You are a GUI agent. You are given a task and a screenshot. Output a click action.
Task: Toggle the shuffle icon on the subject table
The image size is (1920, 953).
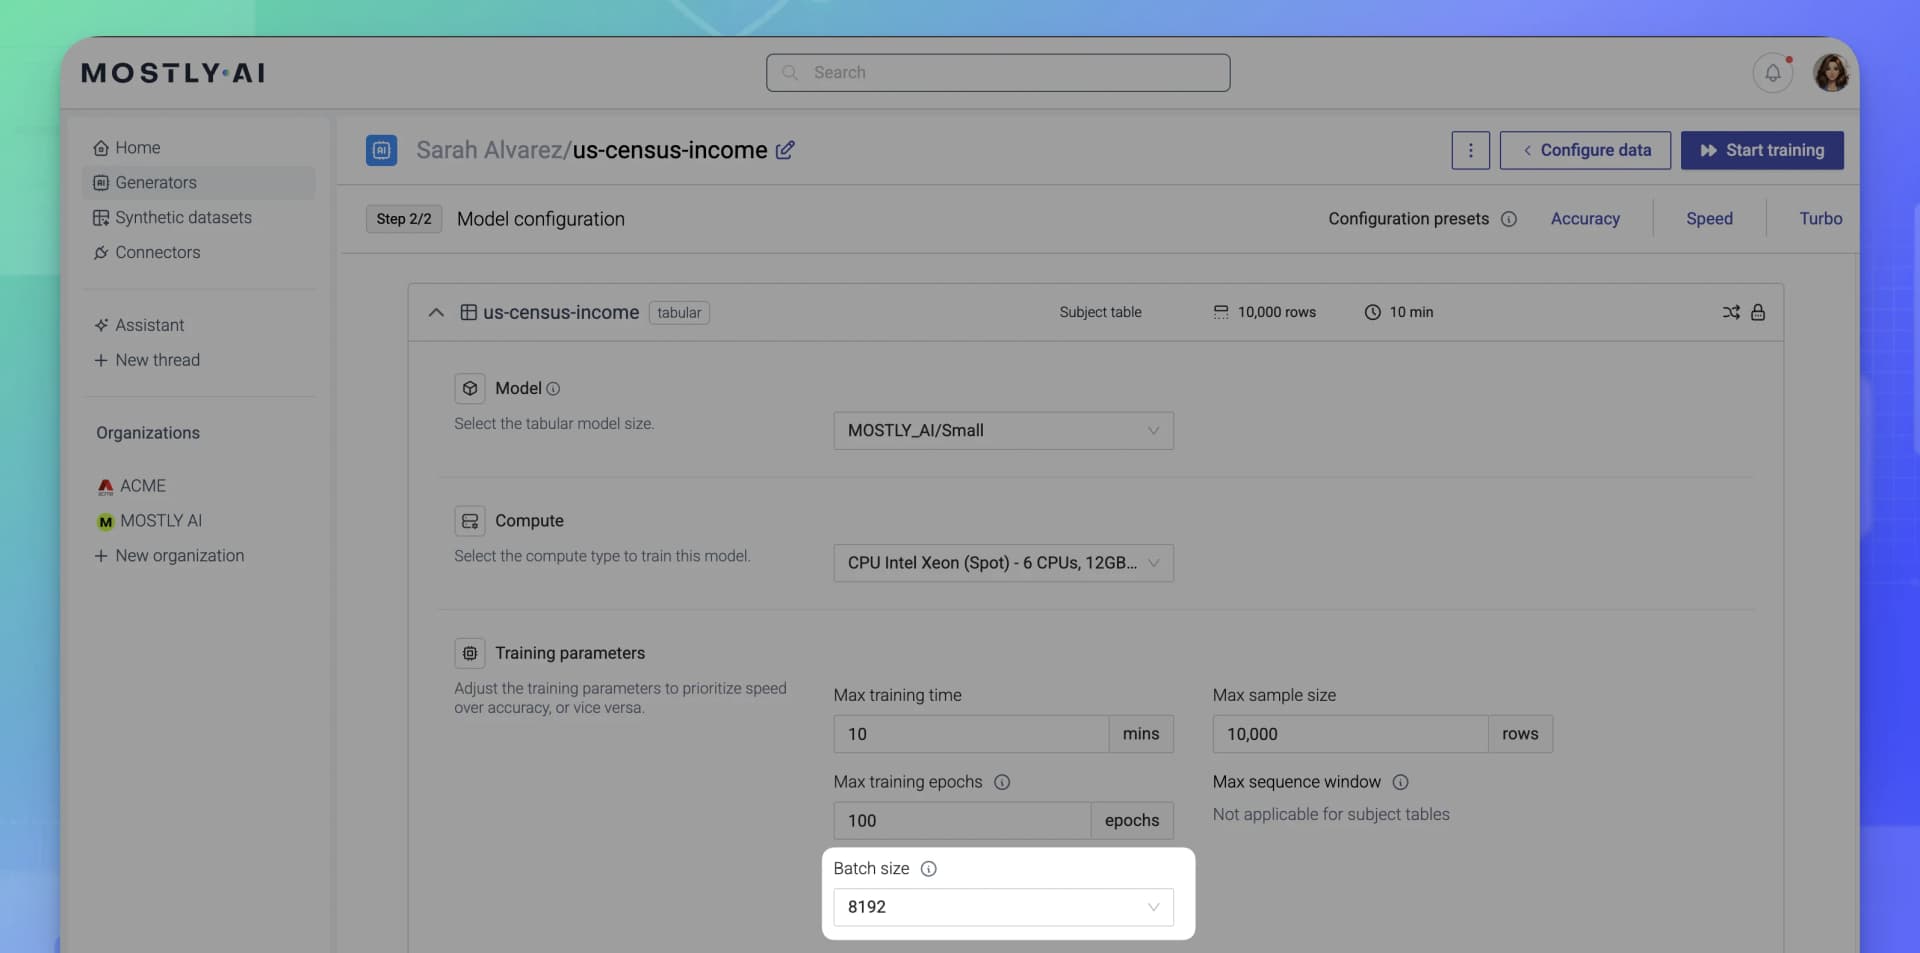pos(1731,312)
